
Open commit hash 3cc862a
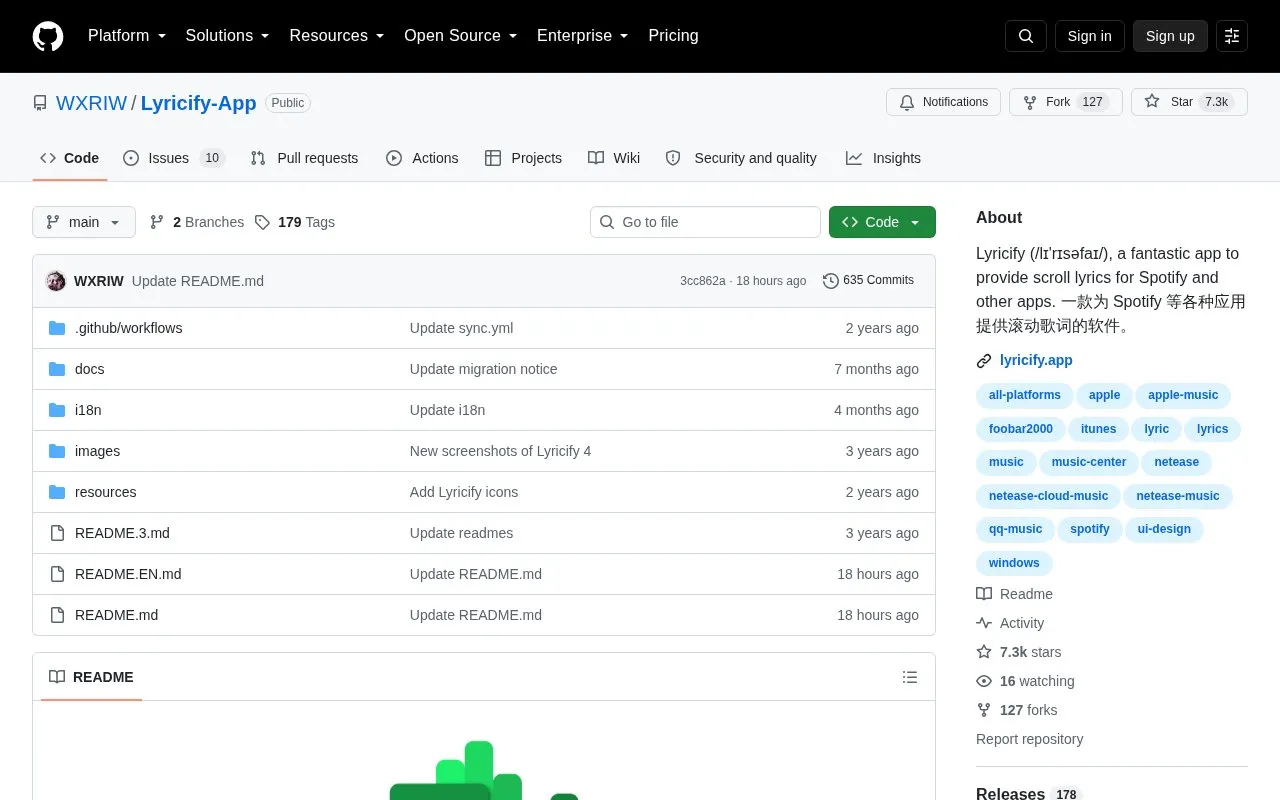[702, 281]
